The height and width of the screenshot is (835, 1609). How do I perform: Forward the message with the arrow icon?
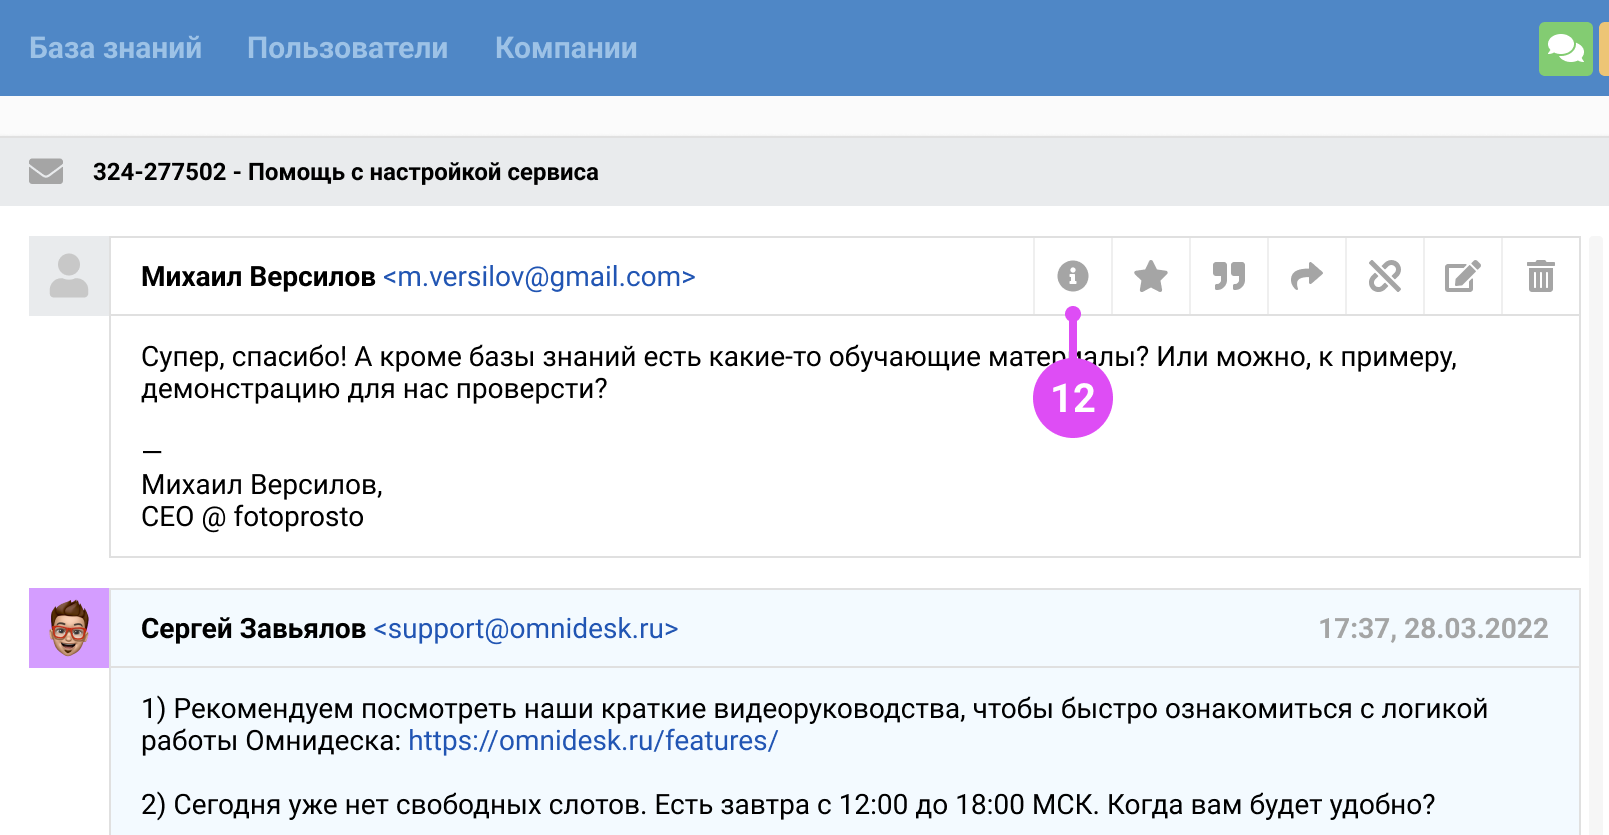(1307, 276)
